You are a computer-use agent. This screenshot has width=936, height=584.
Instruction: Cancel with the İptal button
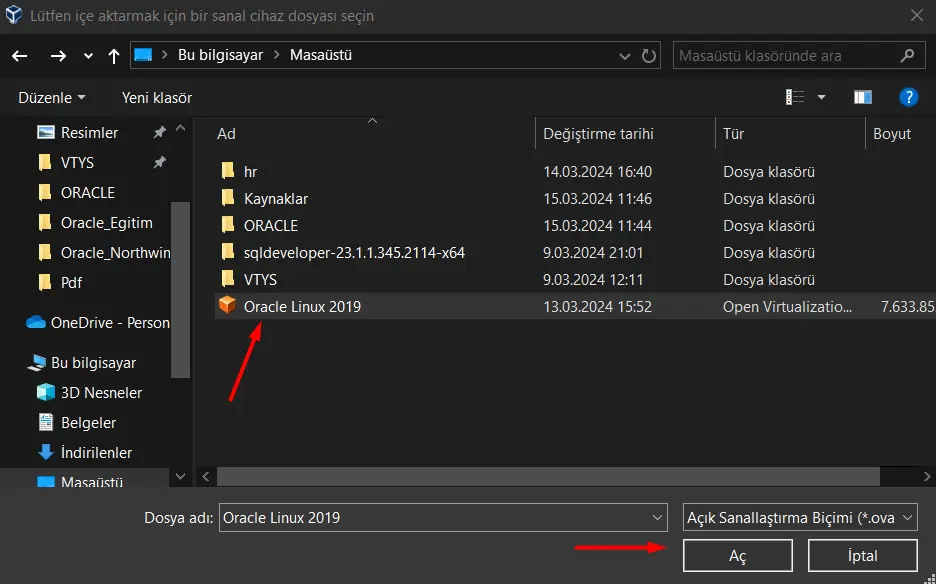click(862, 555)
